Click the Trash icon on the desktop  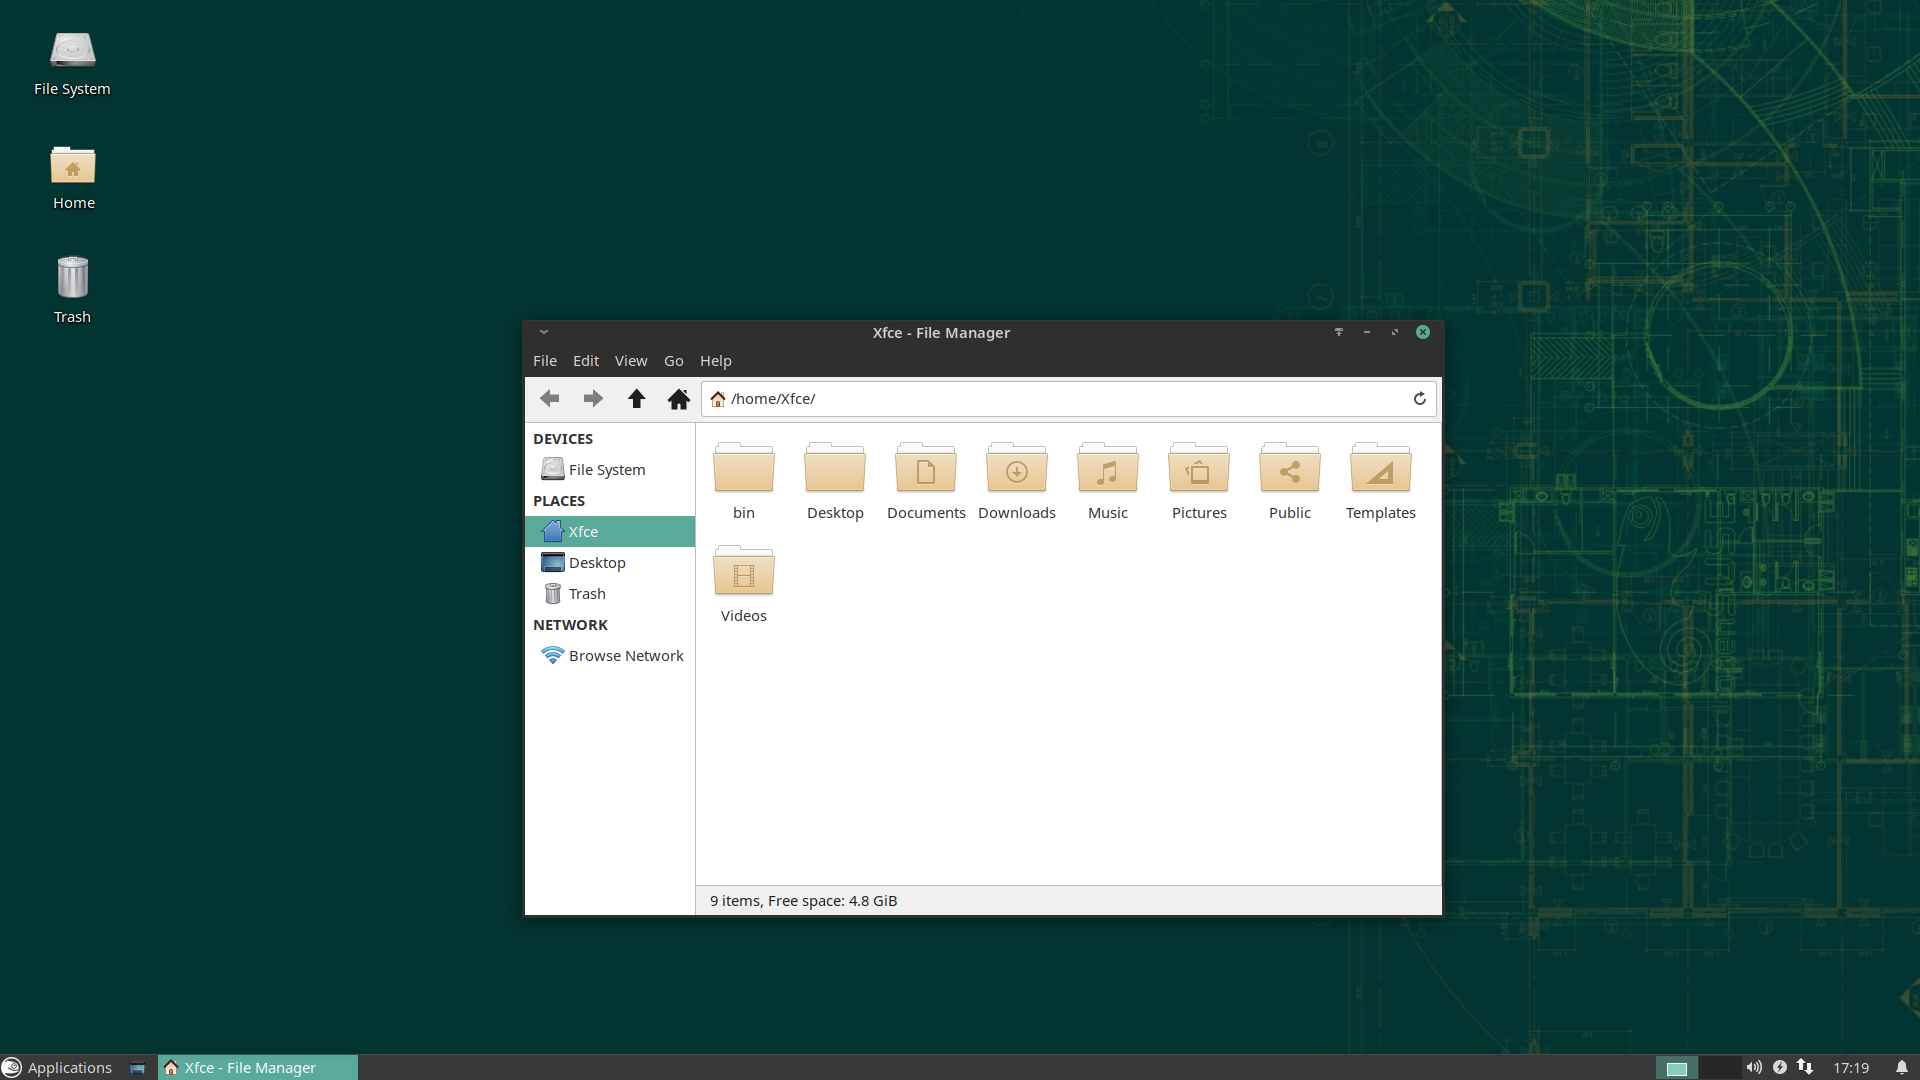click(72, 279)
